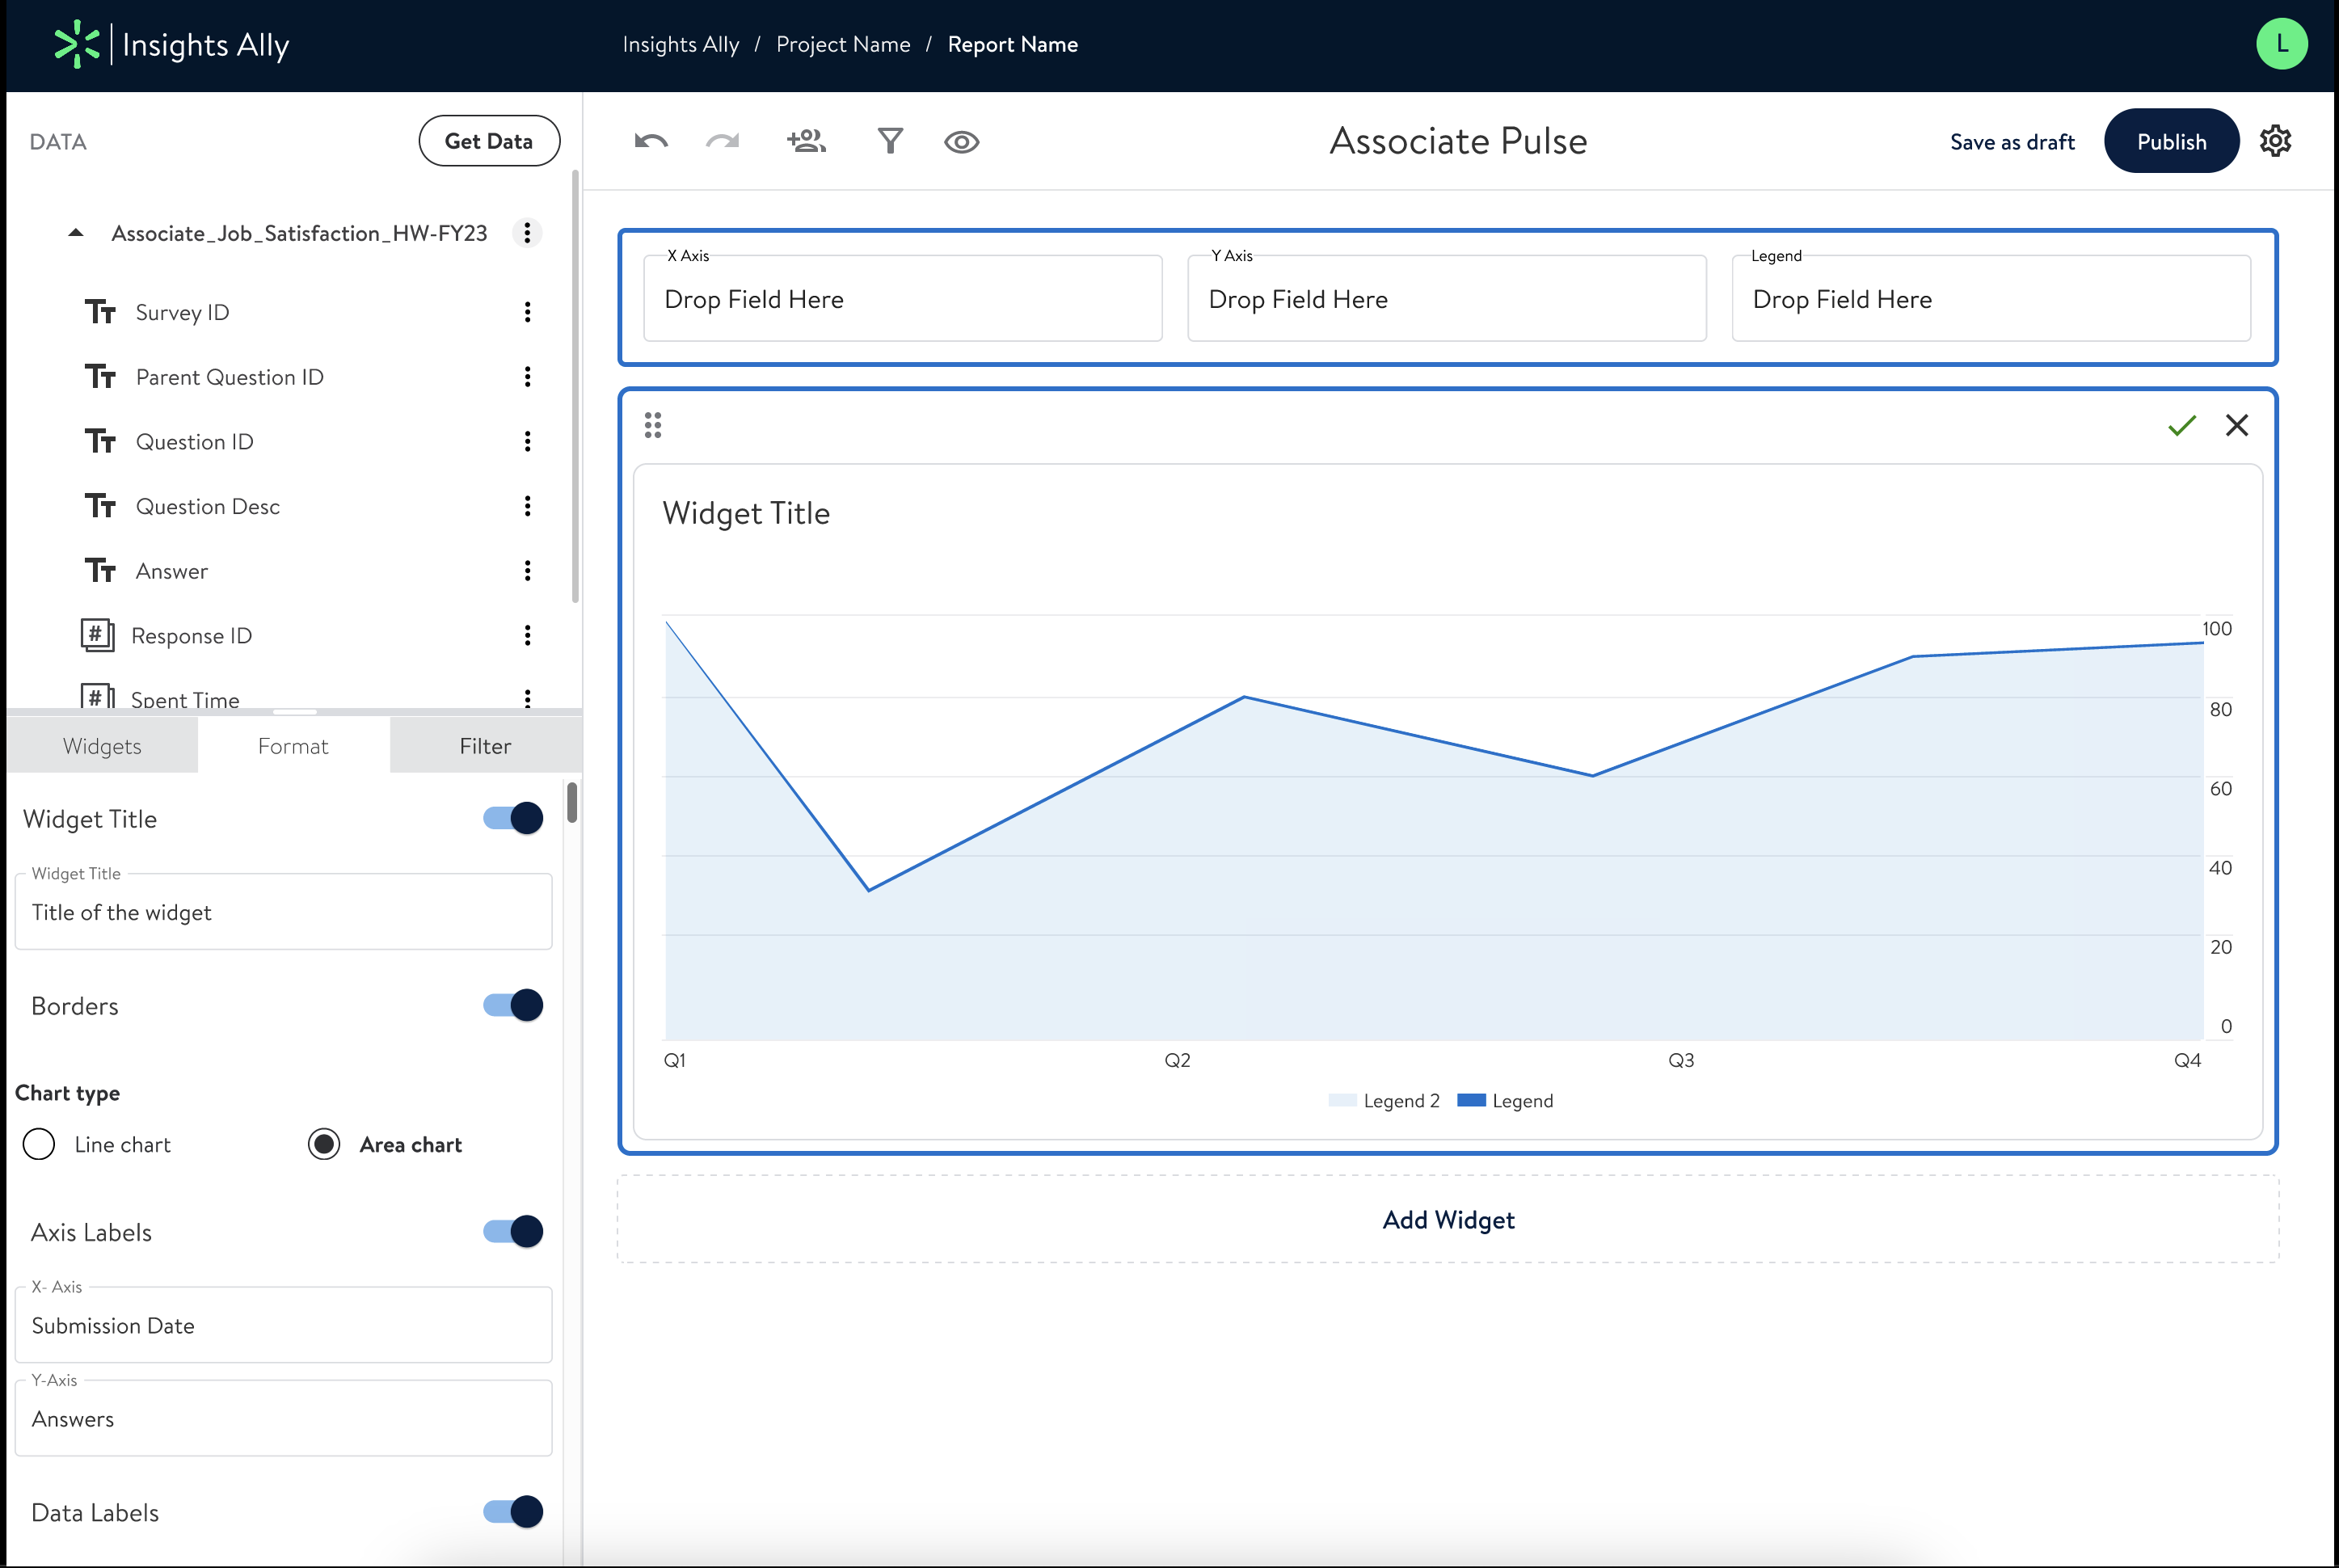Click the Get Data button
The width and height of the screenshot is (2339, 1568).
(488, 141)
